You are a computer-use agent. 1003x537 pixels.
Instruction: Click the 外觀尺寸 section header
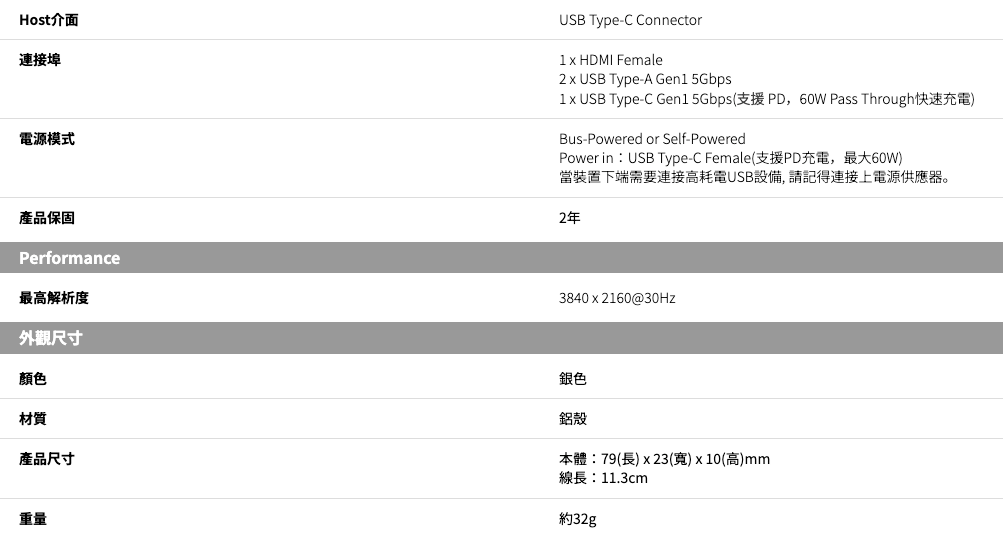51,338
